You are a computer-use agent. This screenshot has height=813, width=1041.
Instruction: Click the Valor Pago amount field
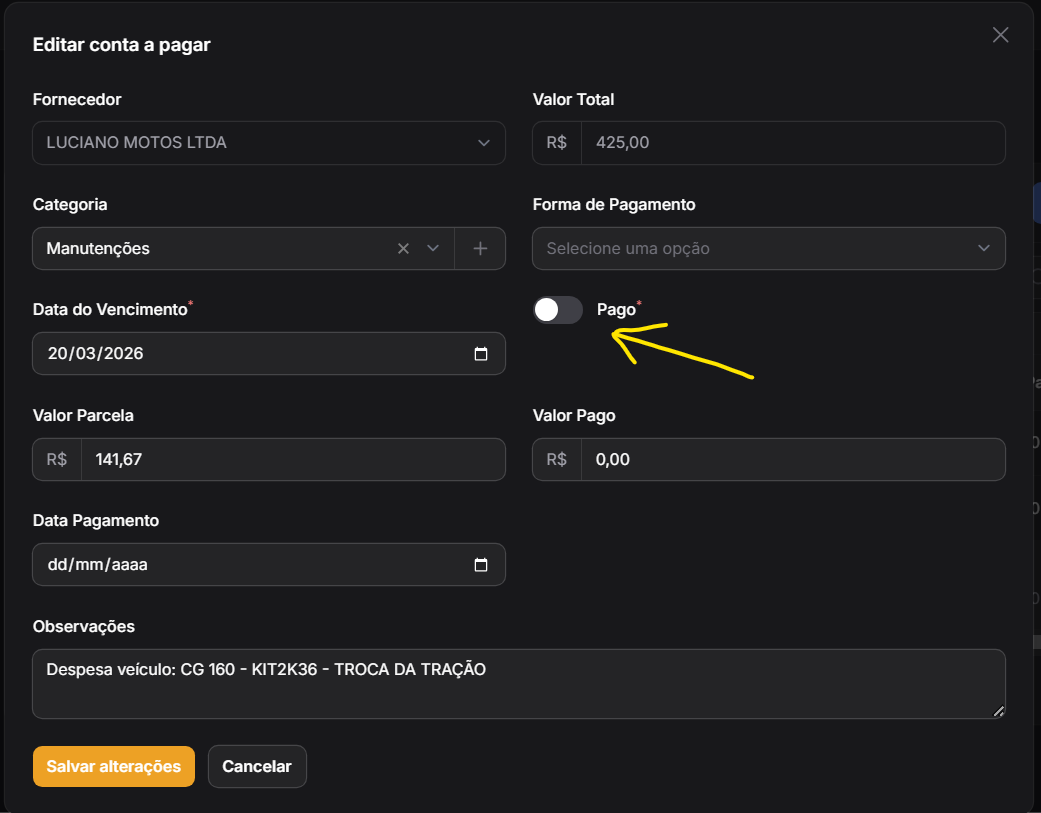[793, 459]
